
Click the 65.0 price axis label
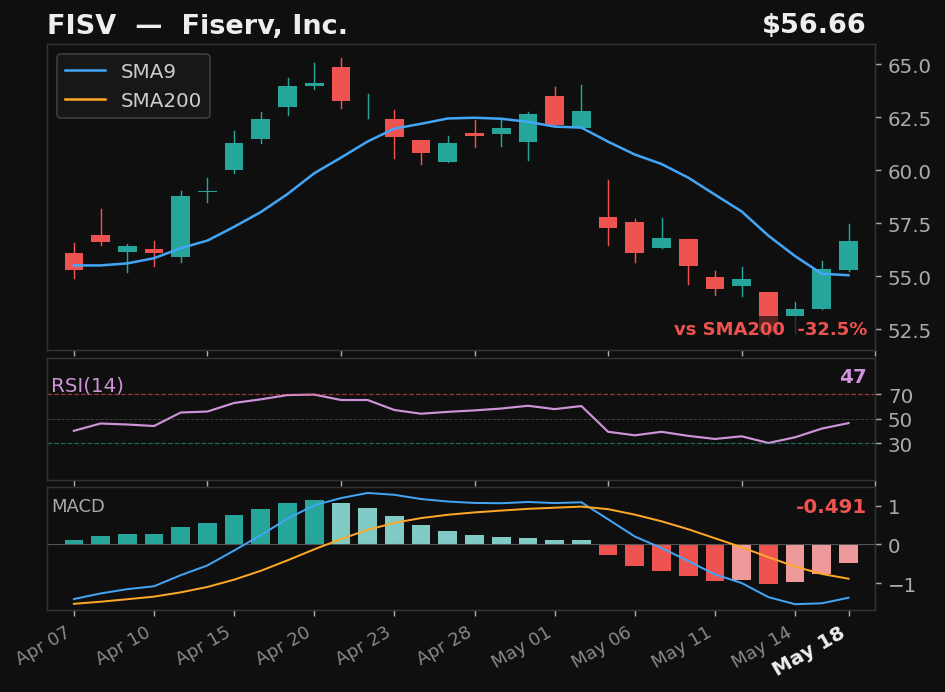[x=909, y=66]
